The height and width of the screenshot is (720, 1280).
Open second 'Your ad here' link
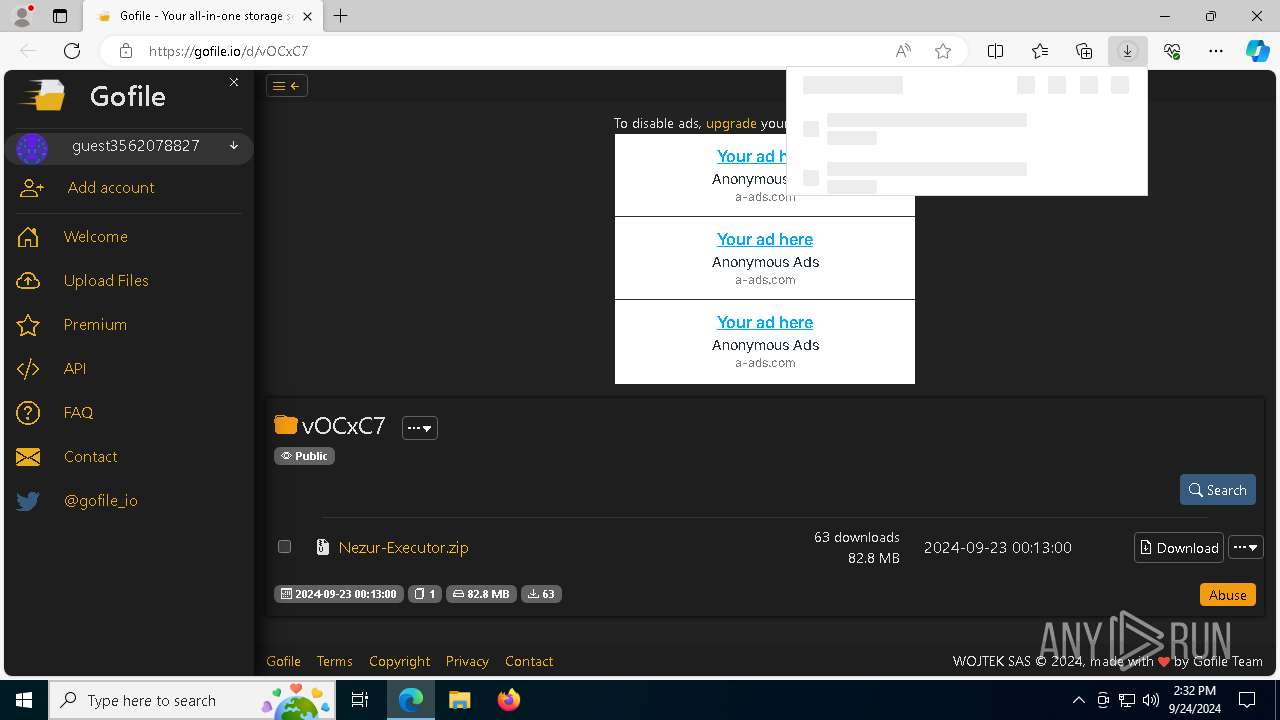pyautogui.click(x=765, y=239)
